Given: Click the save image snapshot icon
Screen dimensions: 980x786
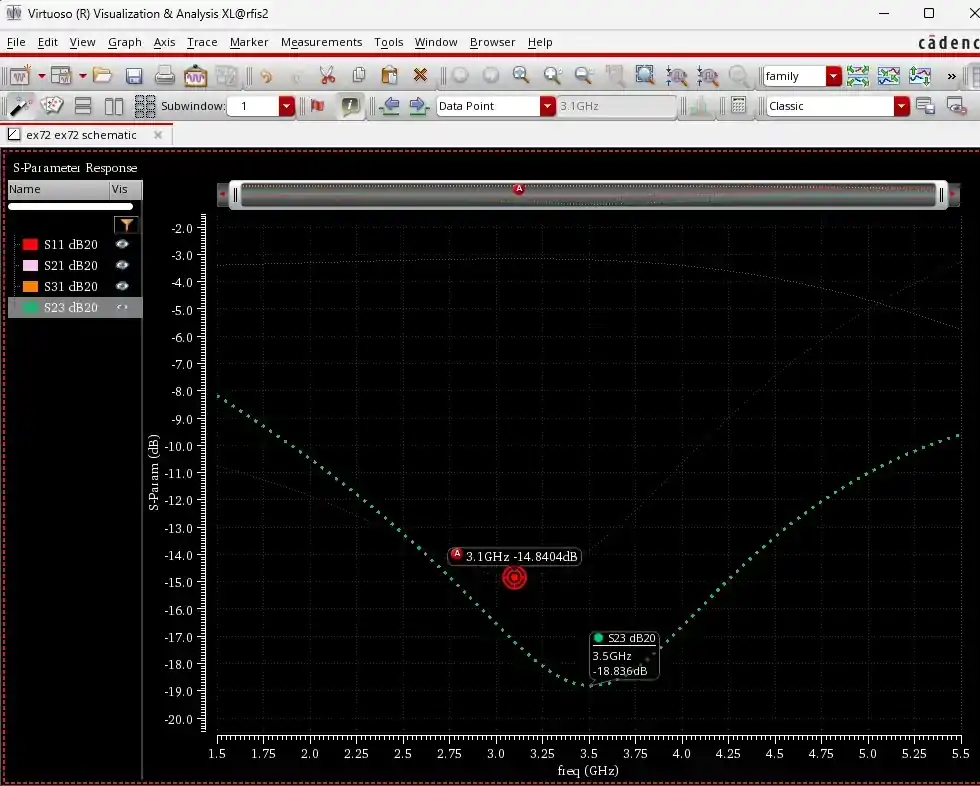Looking at the screenshot, I should coord(195,76).
